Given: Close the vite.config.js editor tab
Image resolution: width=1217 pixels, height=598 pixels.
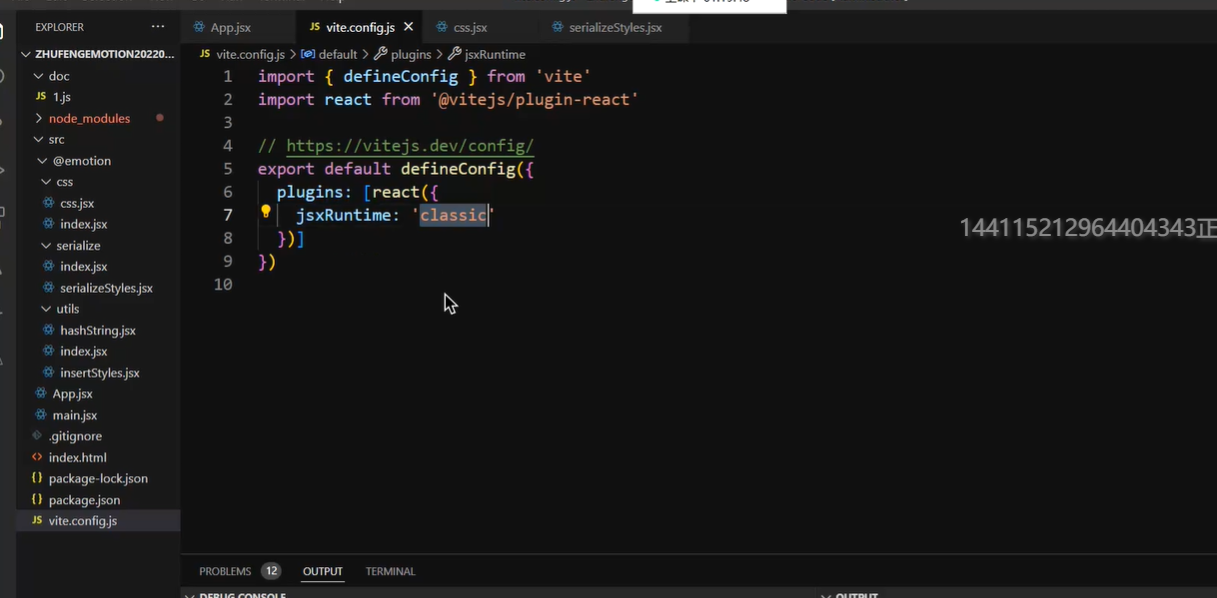Looking at the screenshot, I should [408, 27].
